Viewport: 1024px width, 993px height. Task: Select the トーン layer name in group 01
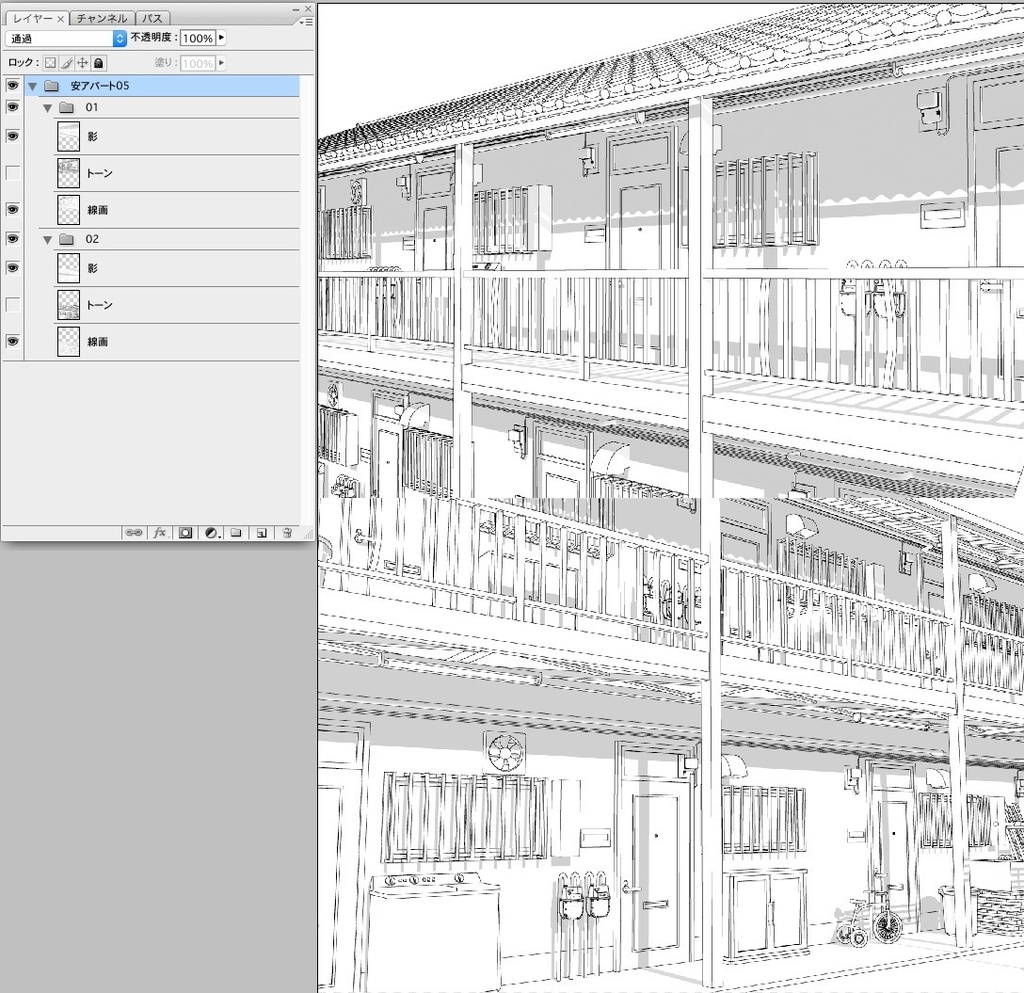(99, 173)
